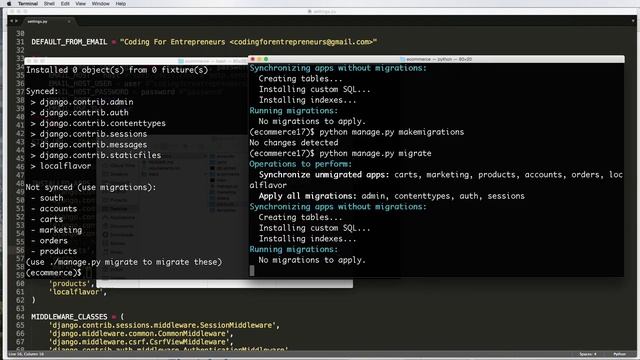Viewport: 640px width, 360px height.
Task: Click '- accounts' in not synced list
Action: pos(54,209)
